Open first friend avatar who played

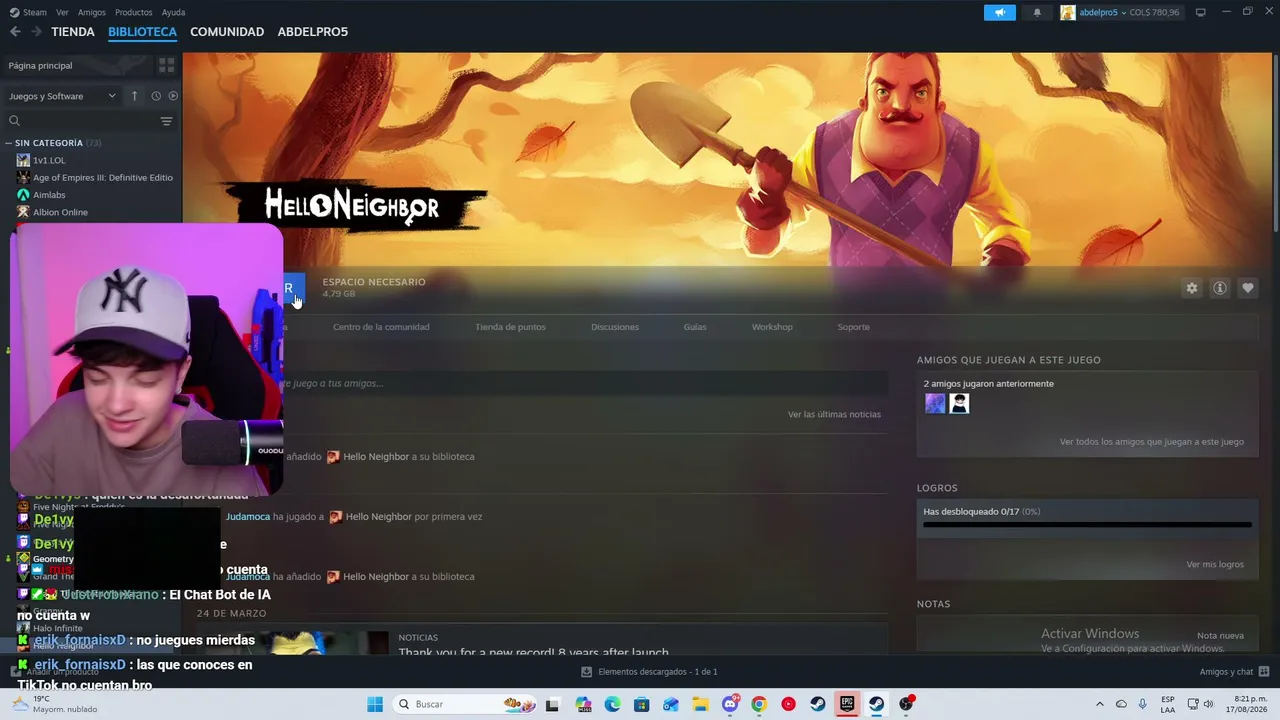pos(935,403)
